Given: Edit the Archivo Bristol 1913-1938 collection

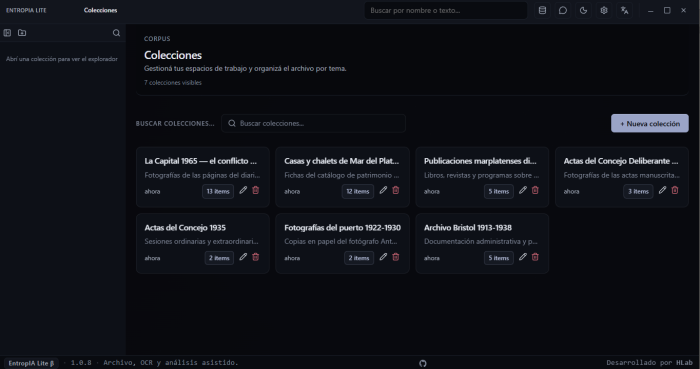Looking at the screenshot, I should coord(522,257).
